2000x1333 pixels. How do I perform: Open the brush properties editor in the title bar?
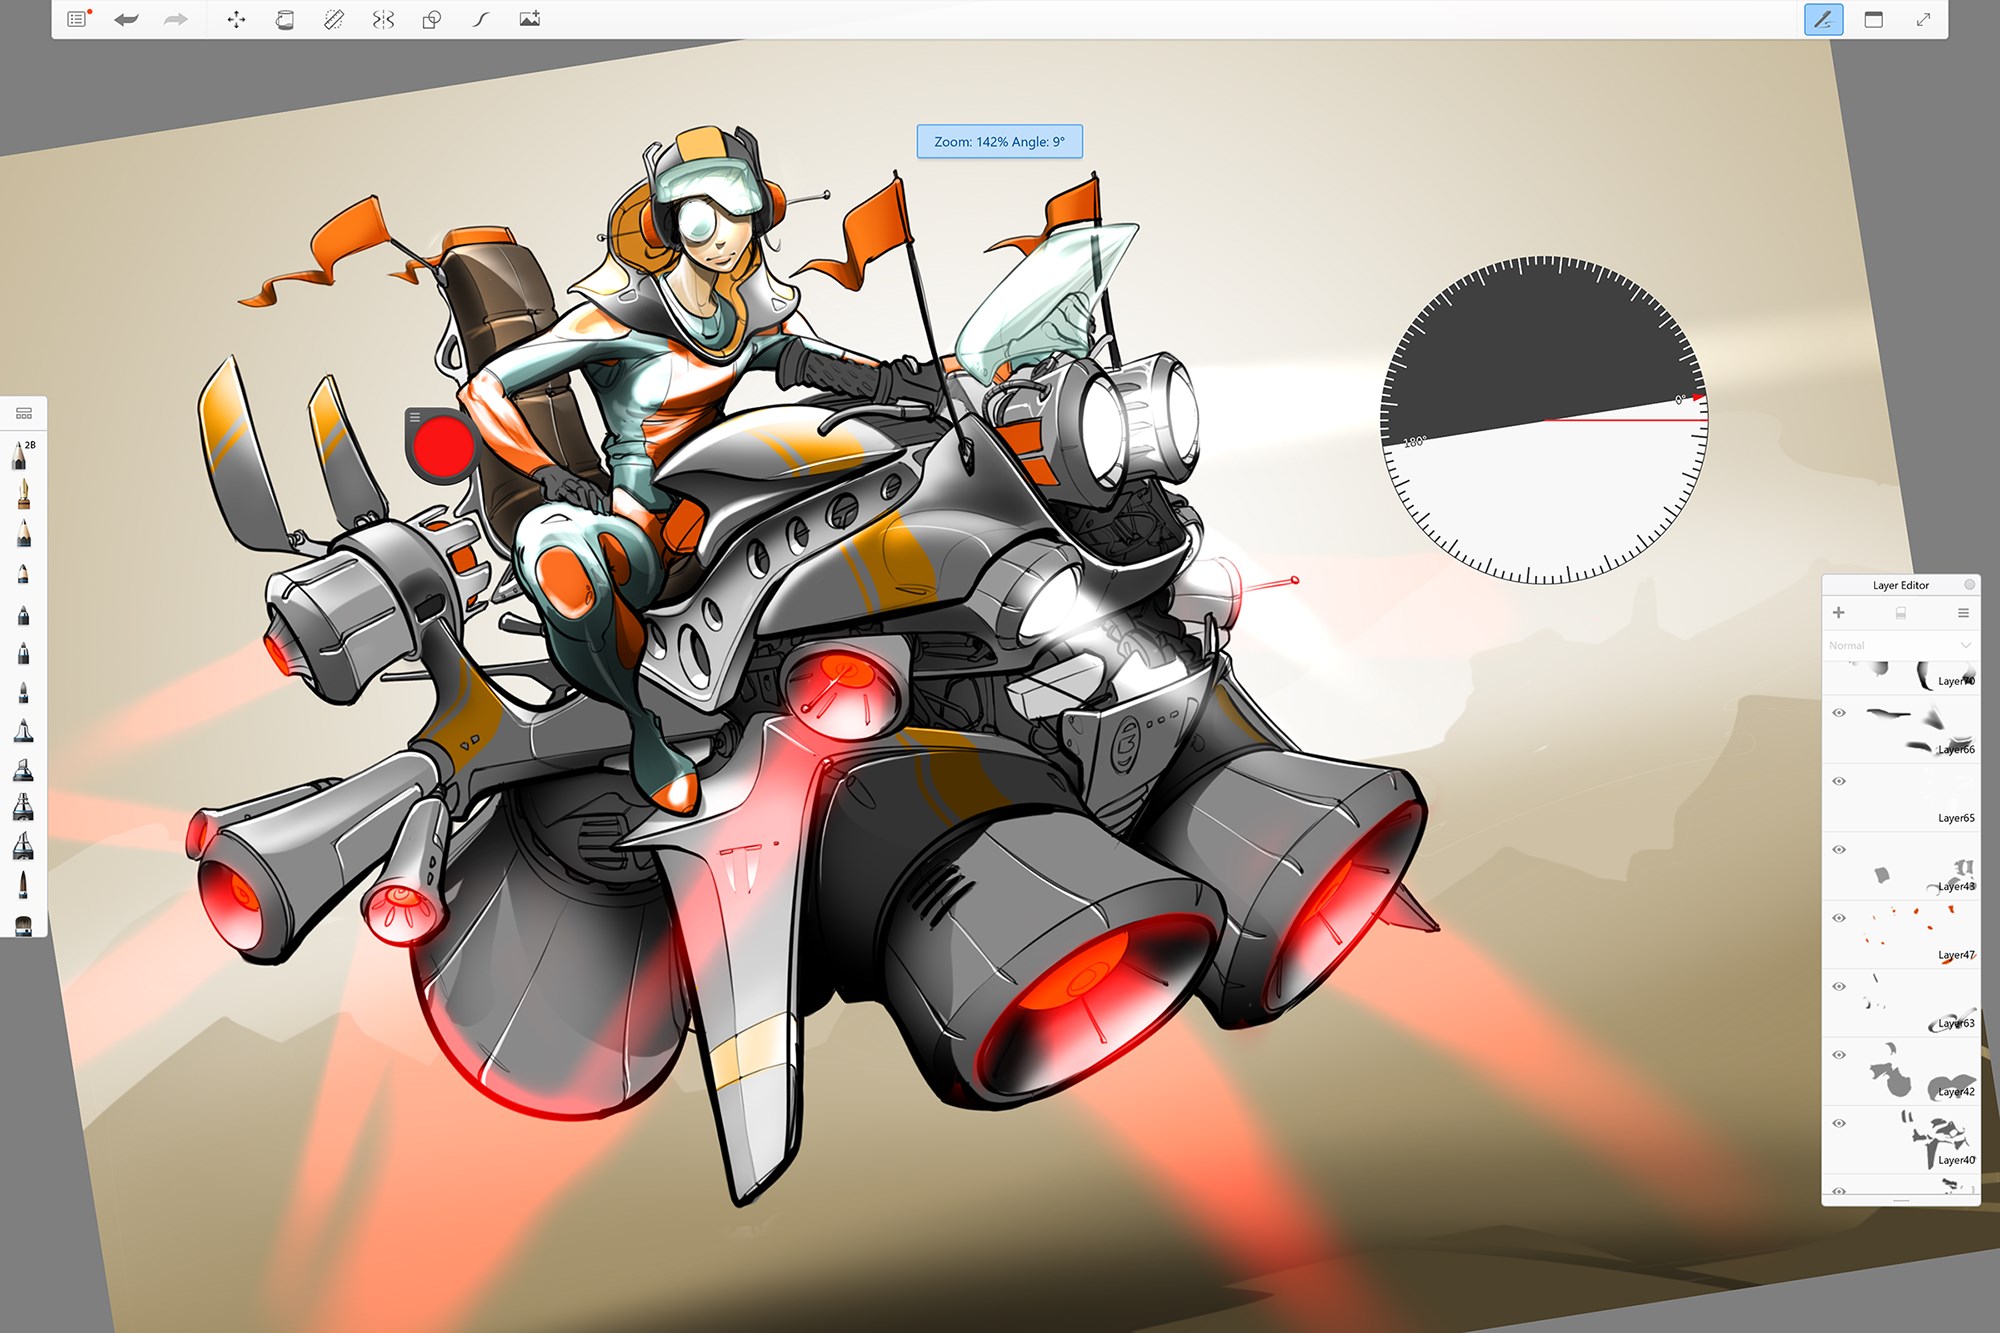coord(1823,19)
